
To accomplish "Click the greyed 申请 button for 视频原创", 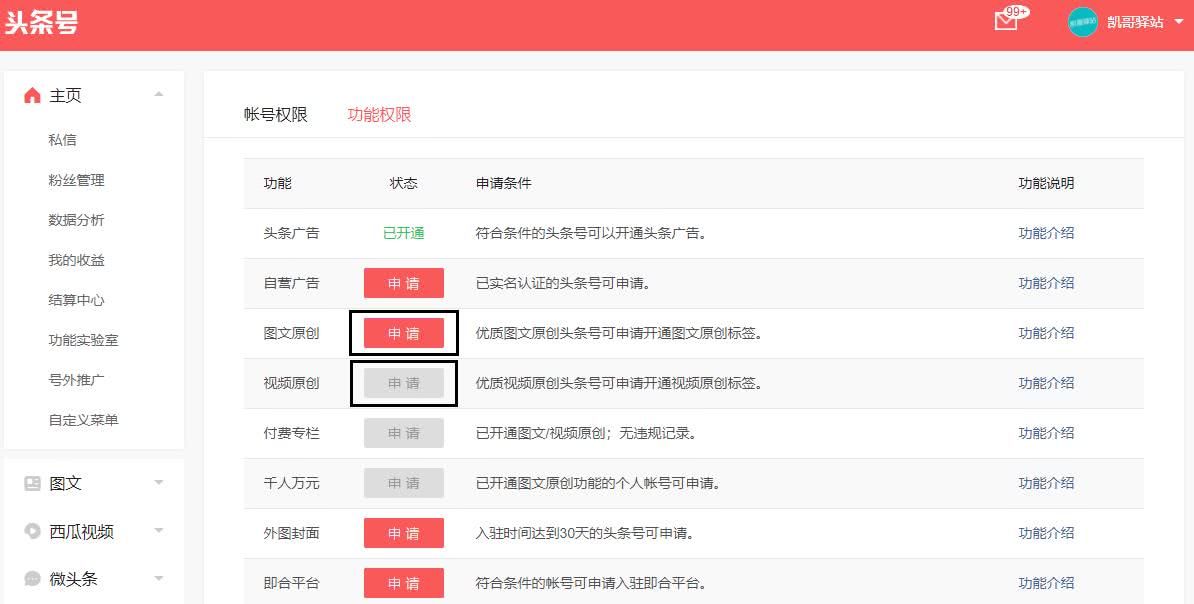I will tap(404, 383).
